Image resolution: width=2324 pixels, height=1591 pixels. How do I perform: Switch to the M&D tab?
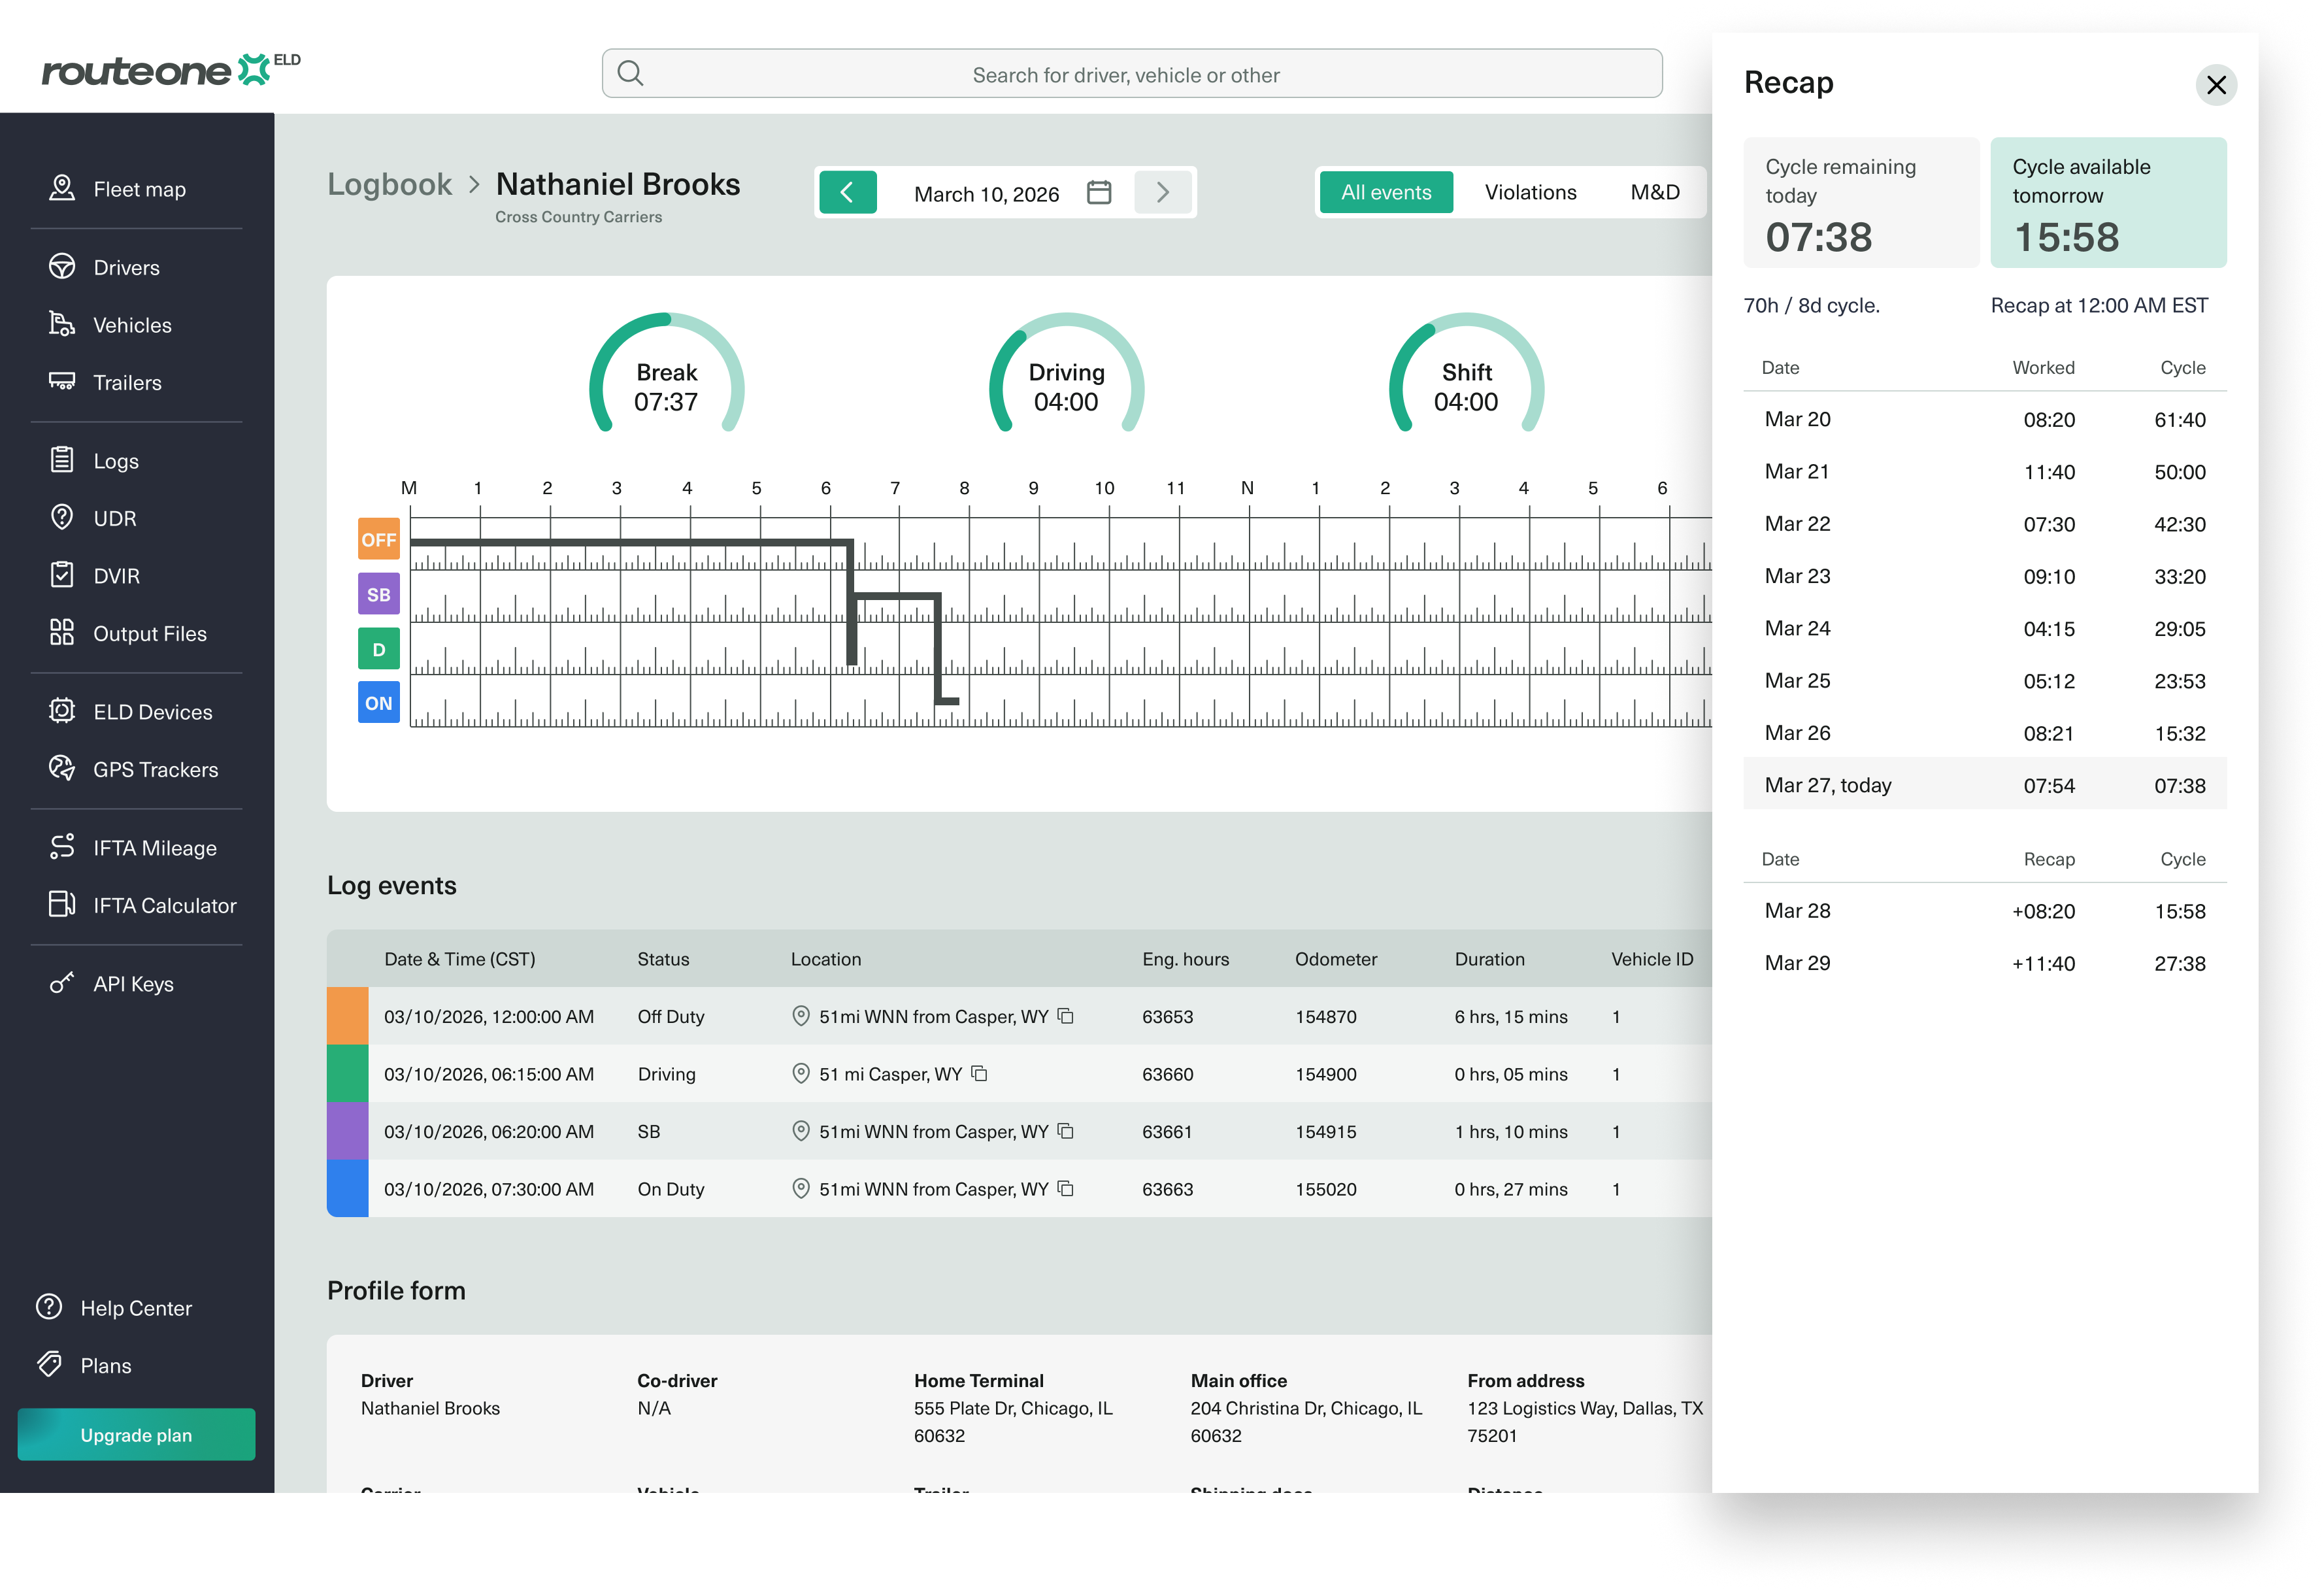1655,193
